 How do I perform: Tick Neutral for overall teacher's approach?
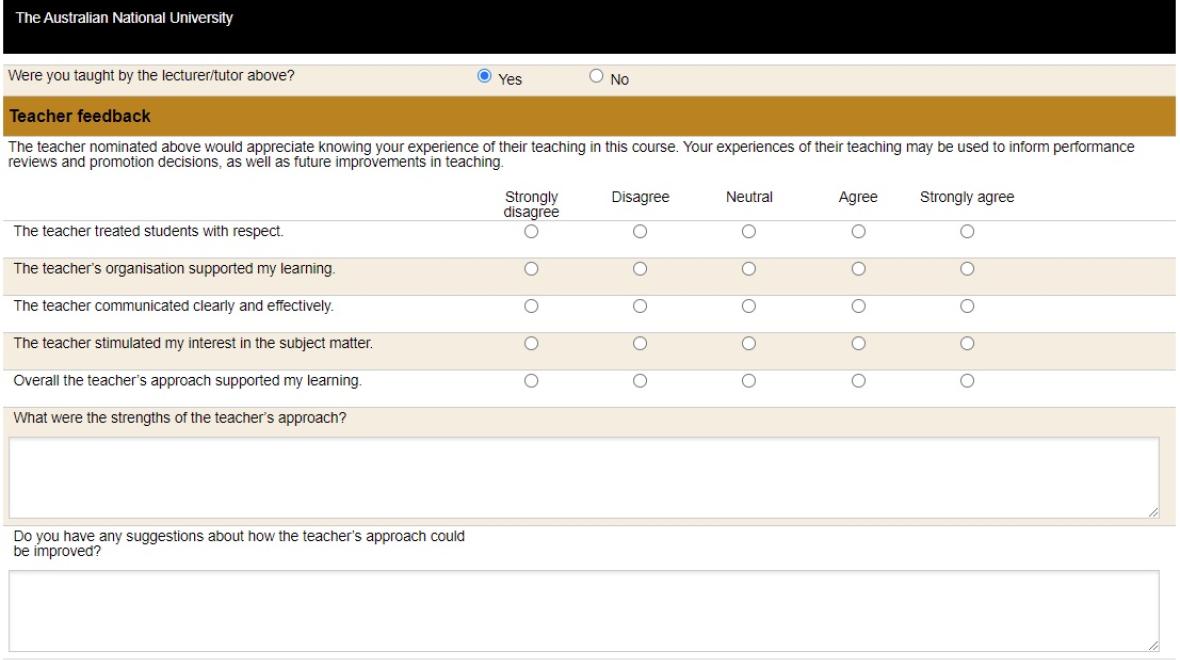coord(749,381)
